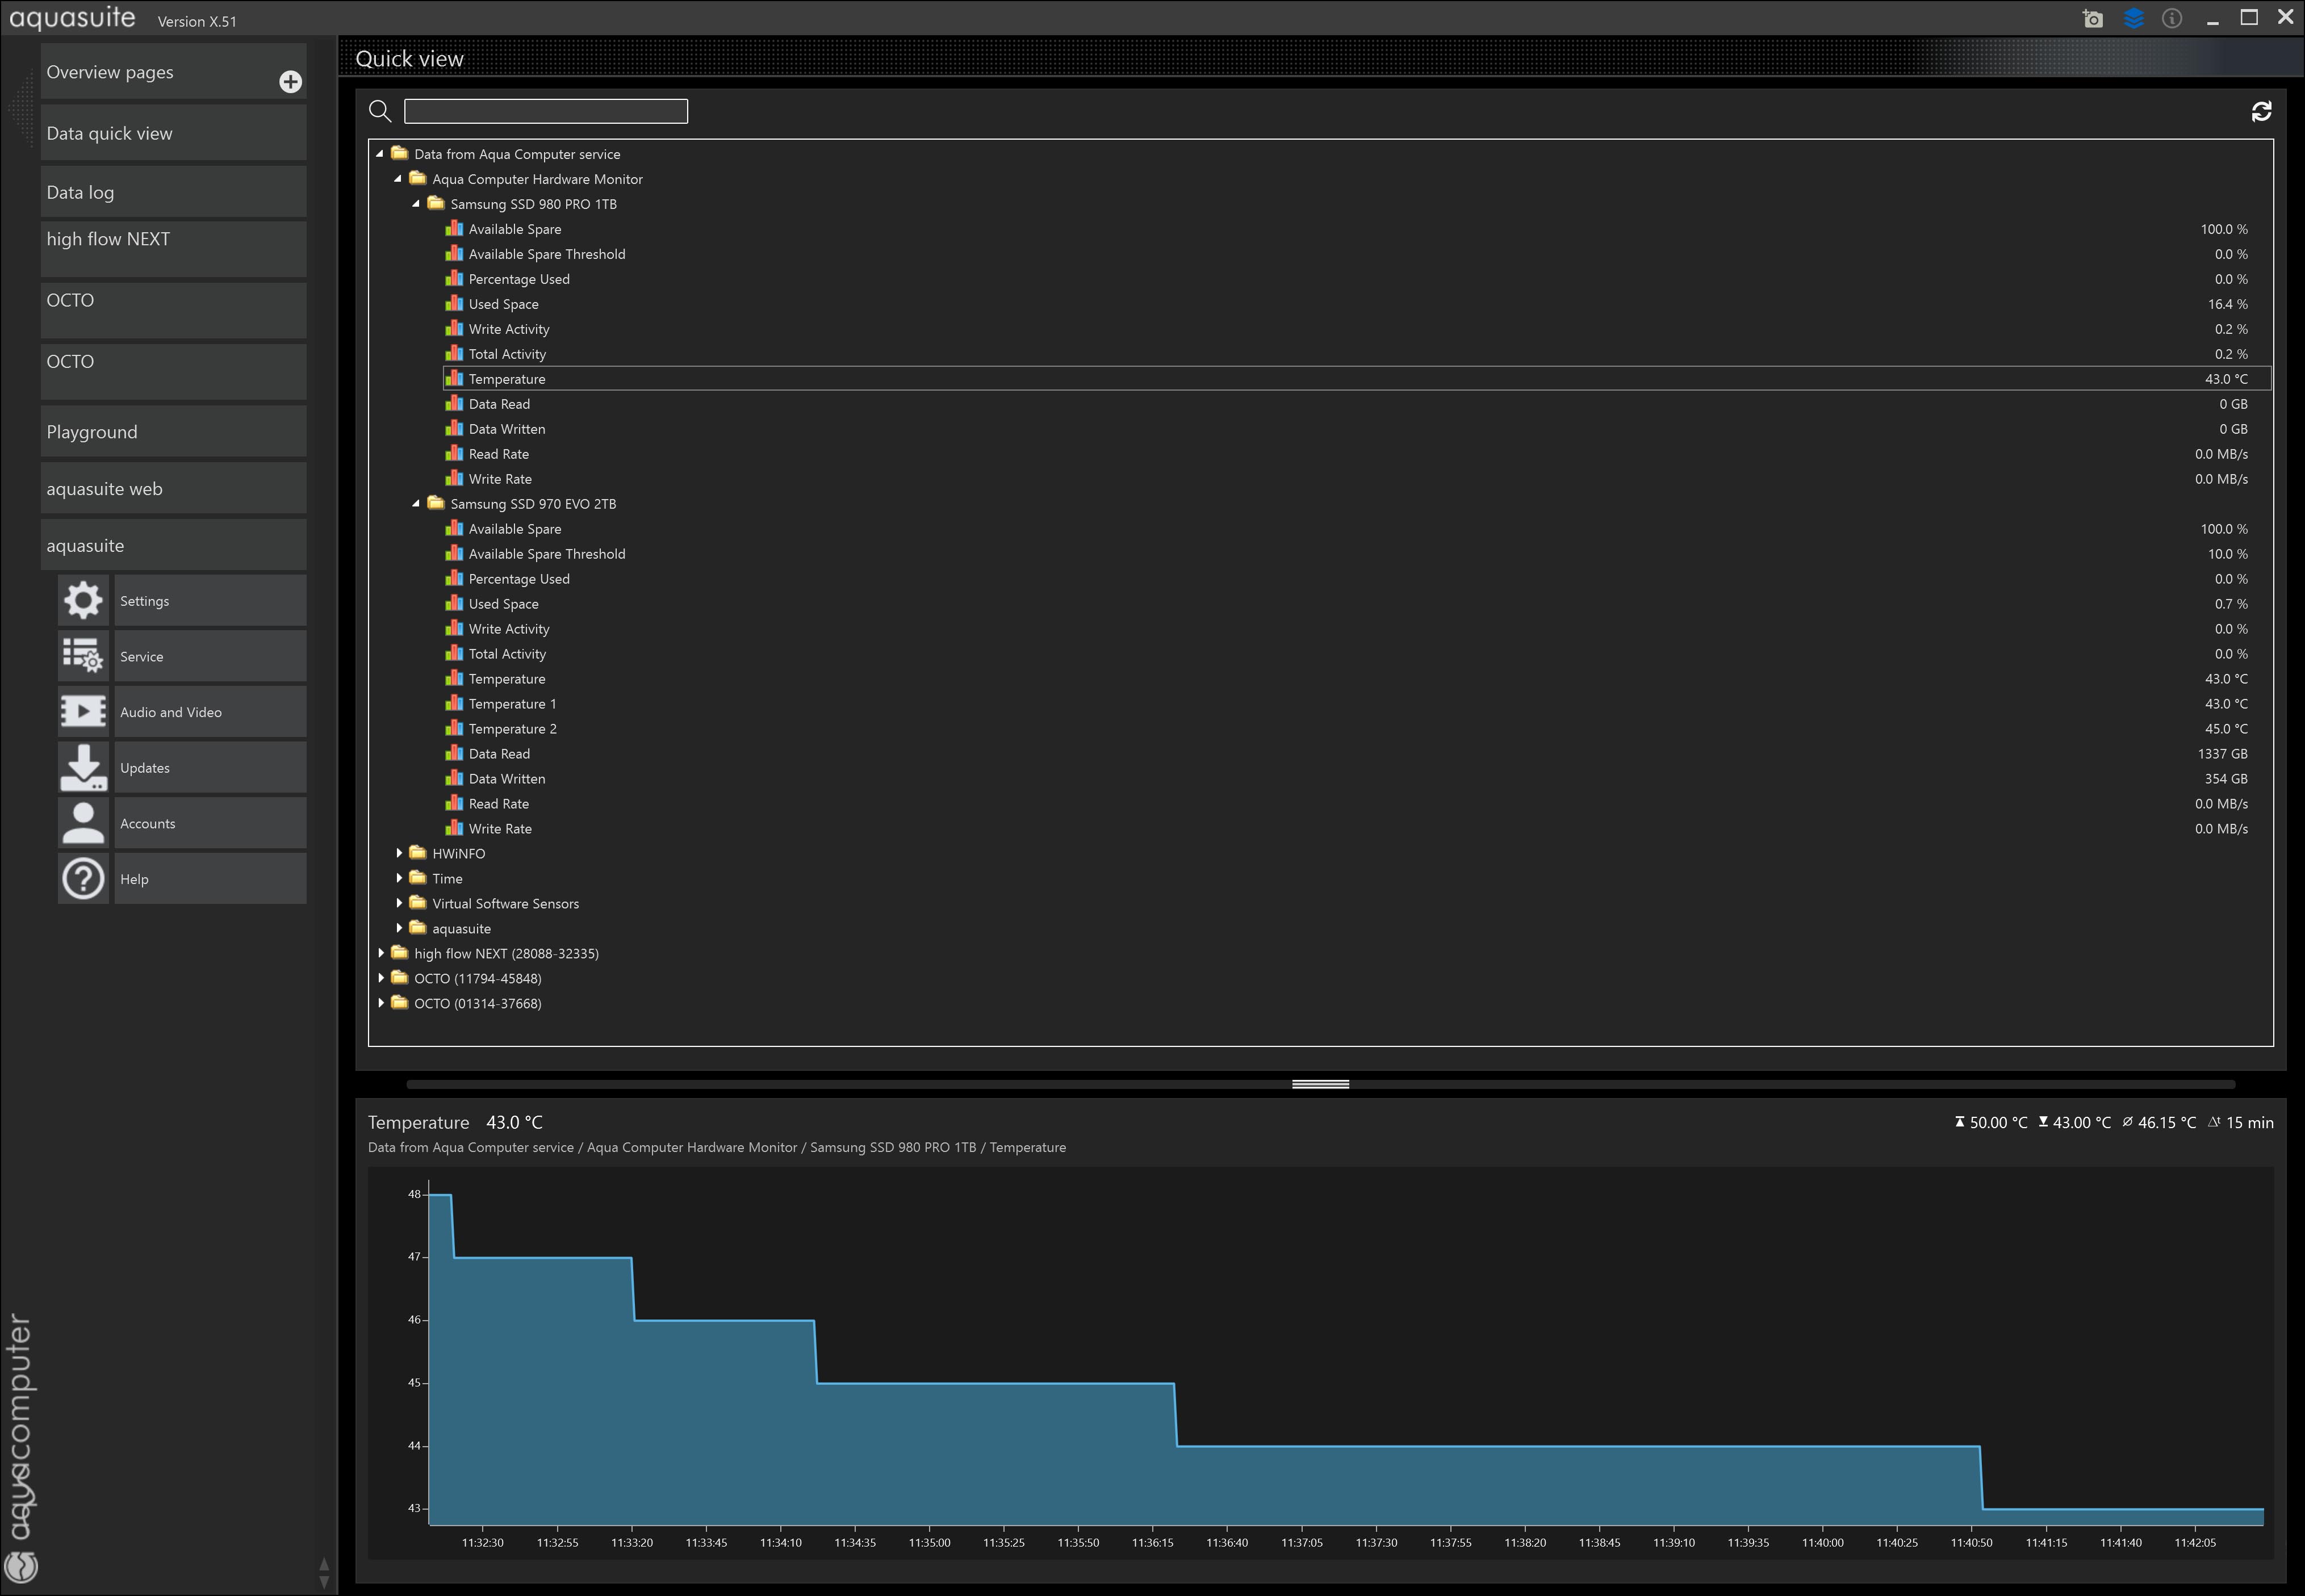Collapse the Samsung SSD 980 PRO 1TB node
Image resolution: width=2305 pixels, height=1596 pixels.
click(416, 204)
